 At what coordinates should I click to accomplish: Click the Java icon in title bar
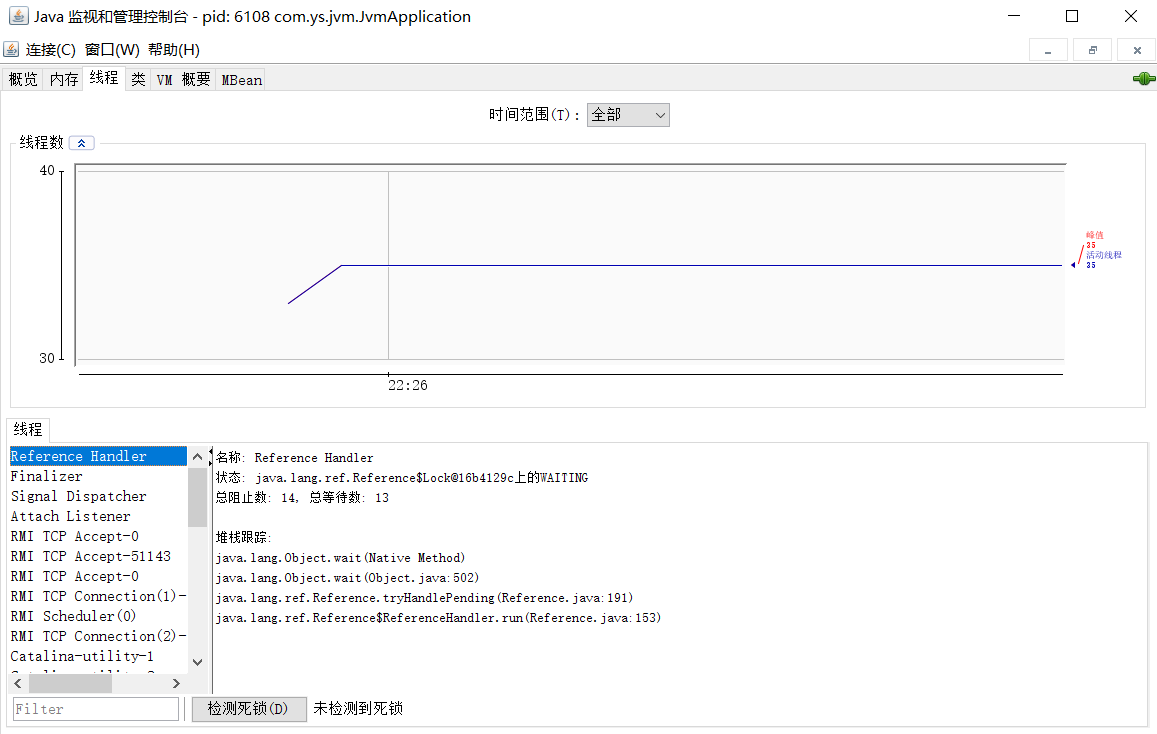coord(18,15)
